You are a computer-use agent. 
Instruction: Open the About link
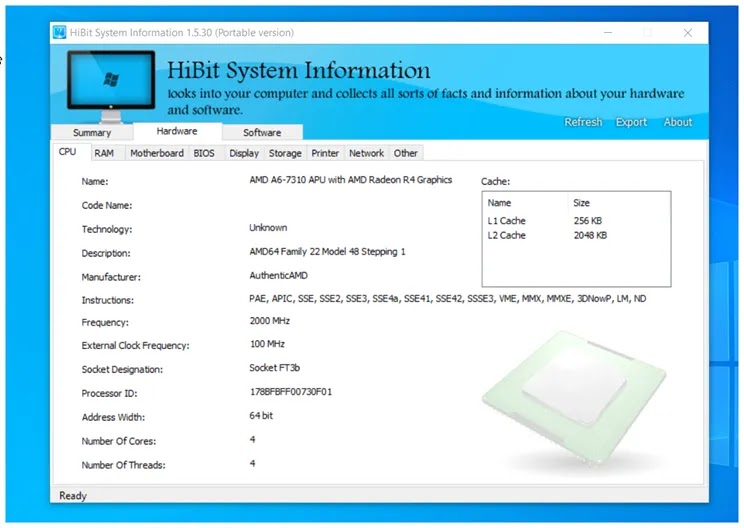point(678,122)
